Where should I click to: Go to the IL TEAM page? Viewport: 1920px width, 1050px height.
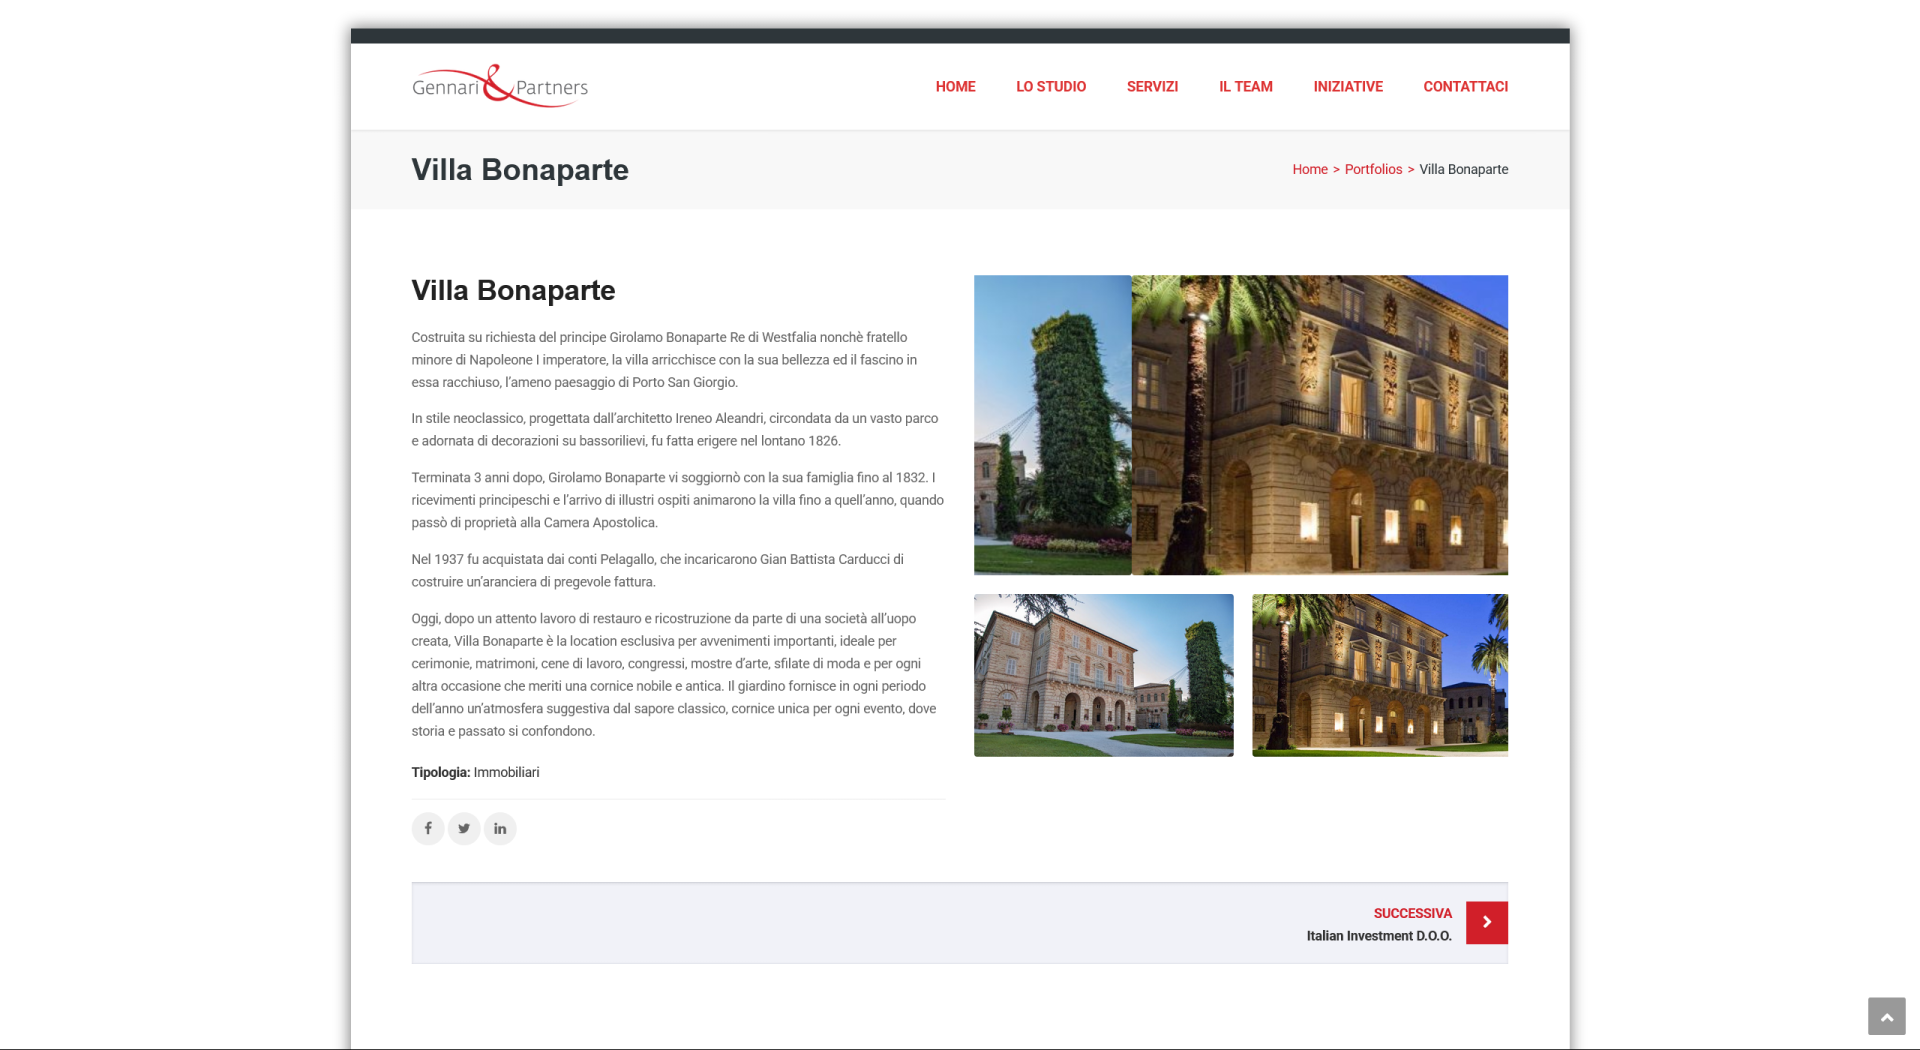click(1245, 87)
